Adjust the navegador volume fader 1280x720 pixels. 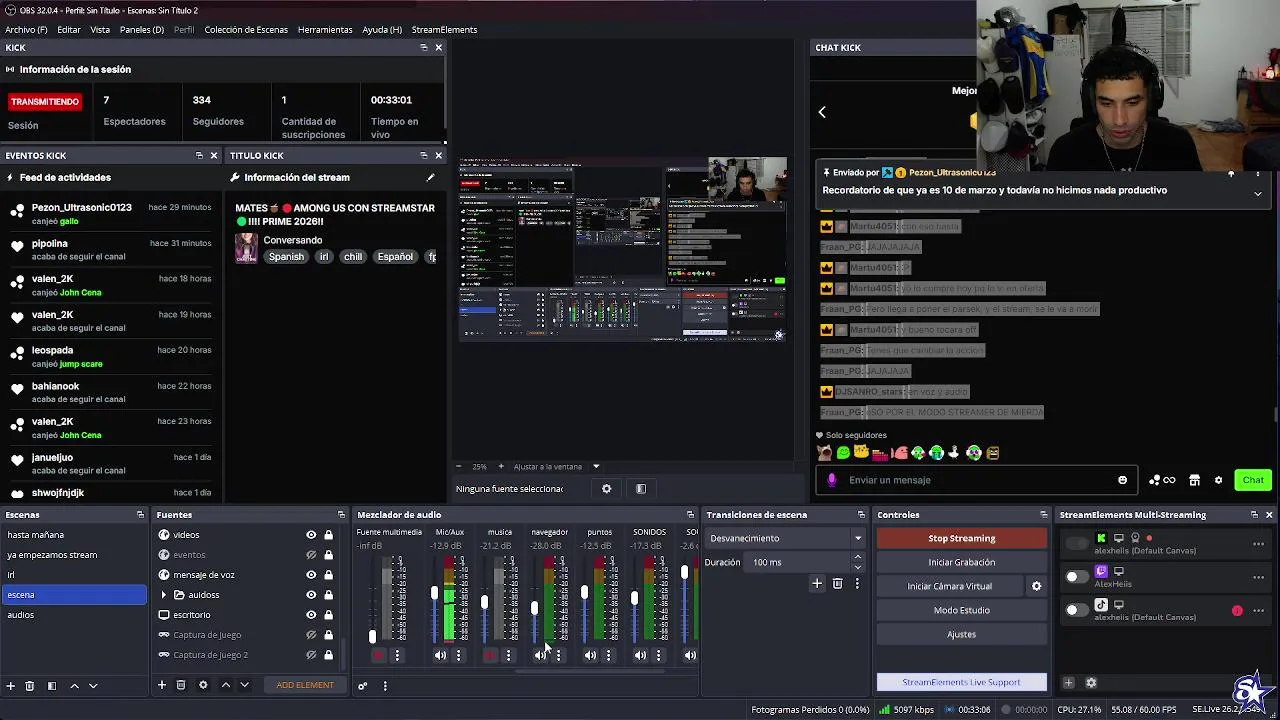coord(534,608)
